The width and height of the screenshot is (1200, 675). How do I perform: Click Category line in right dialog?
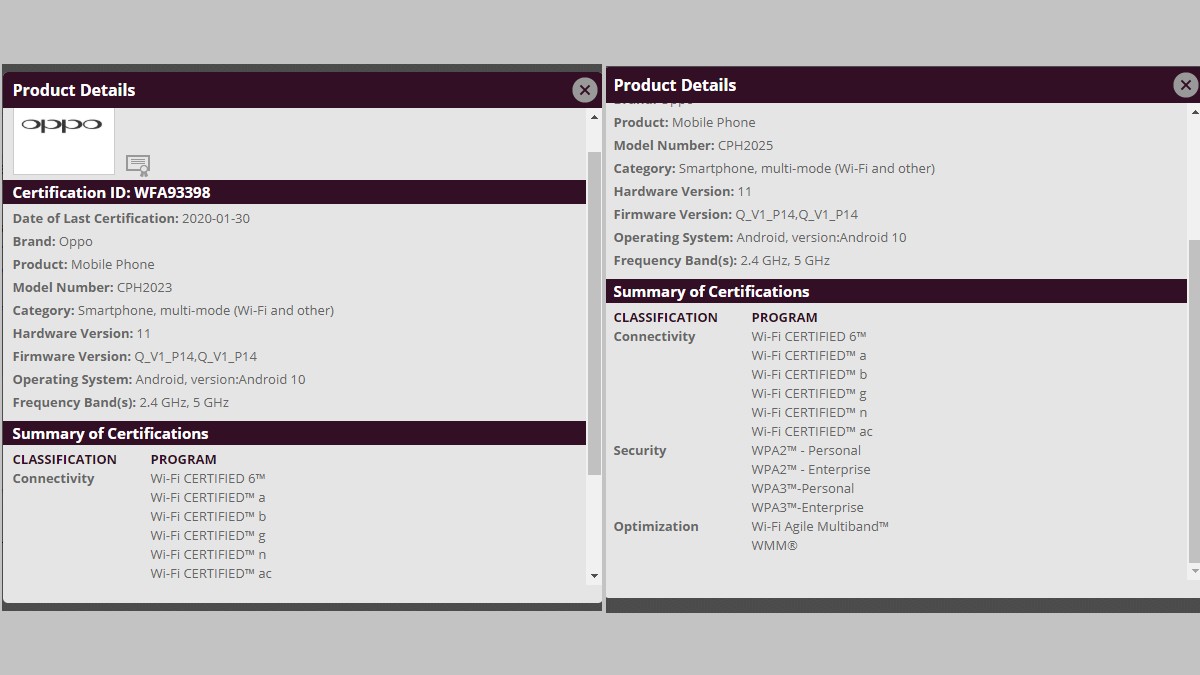click(775, 168)
